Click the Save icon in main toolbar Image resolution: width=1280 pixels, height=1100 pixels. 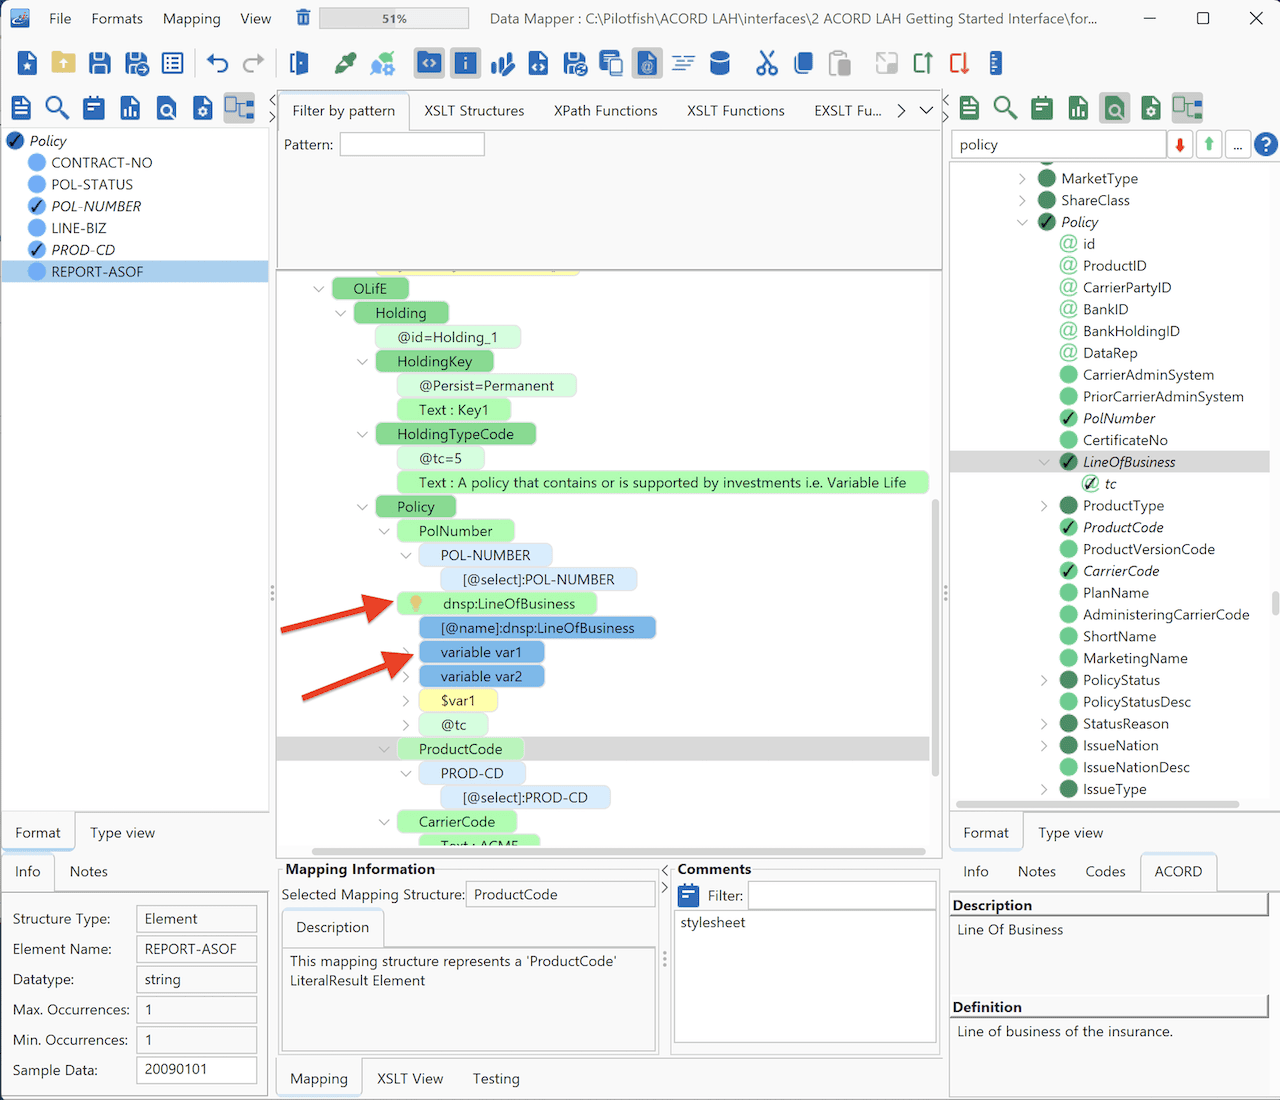click(x=100, y=63)
